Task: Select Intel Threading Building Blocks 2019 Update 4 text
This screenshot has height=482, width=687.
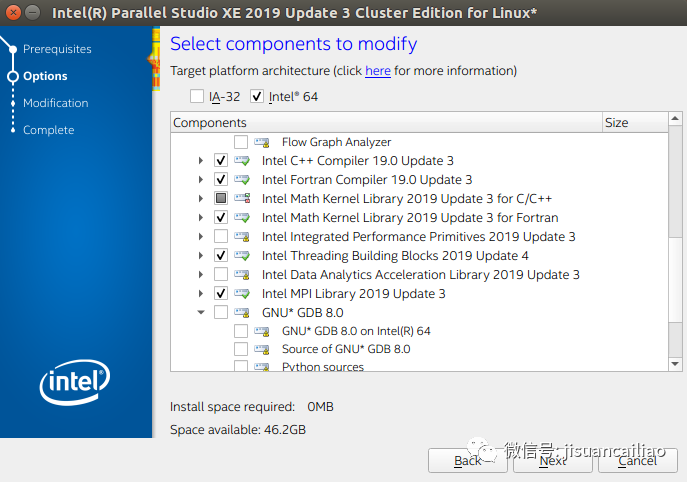Action: [395, 255]
